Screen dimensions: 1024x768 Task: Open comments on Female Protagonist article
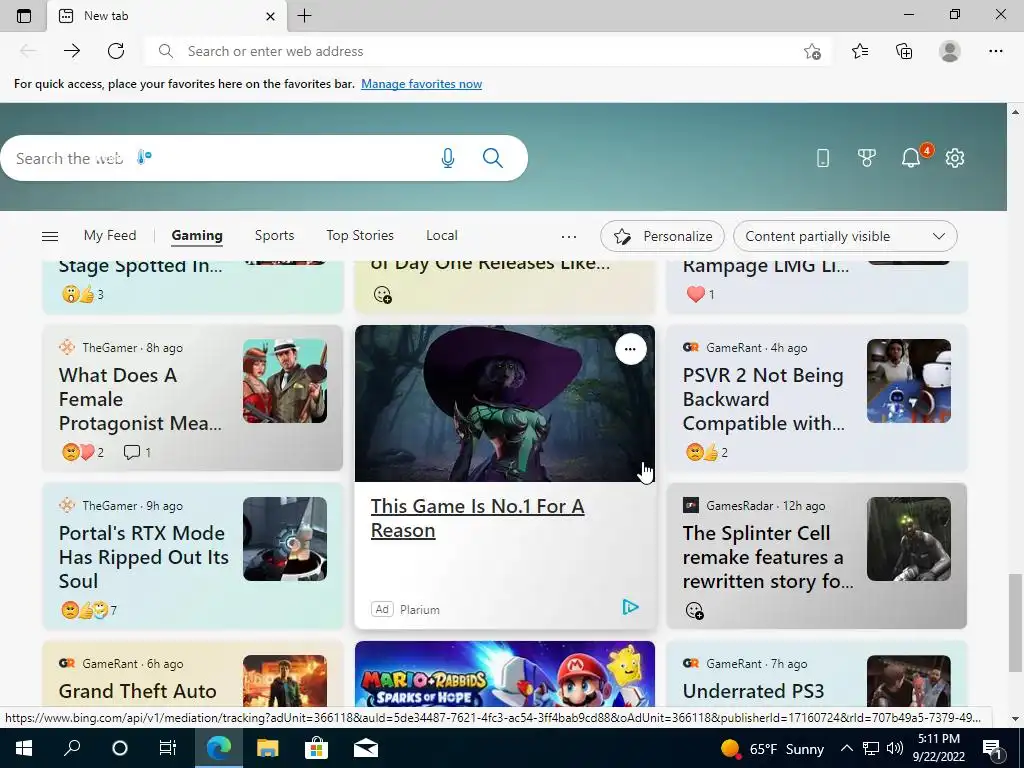pos(137,452)
